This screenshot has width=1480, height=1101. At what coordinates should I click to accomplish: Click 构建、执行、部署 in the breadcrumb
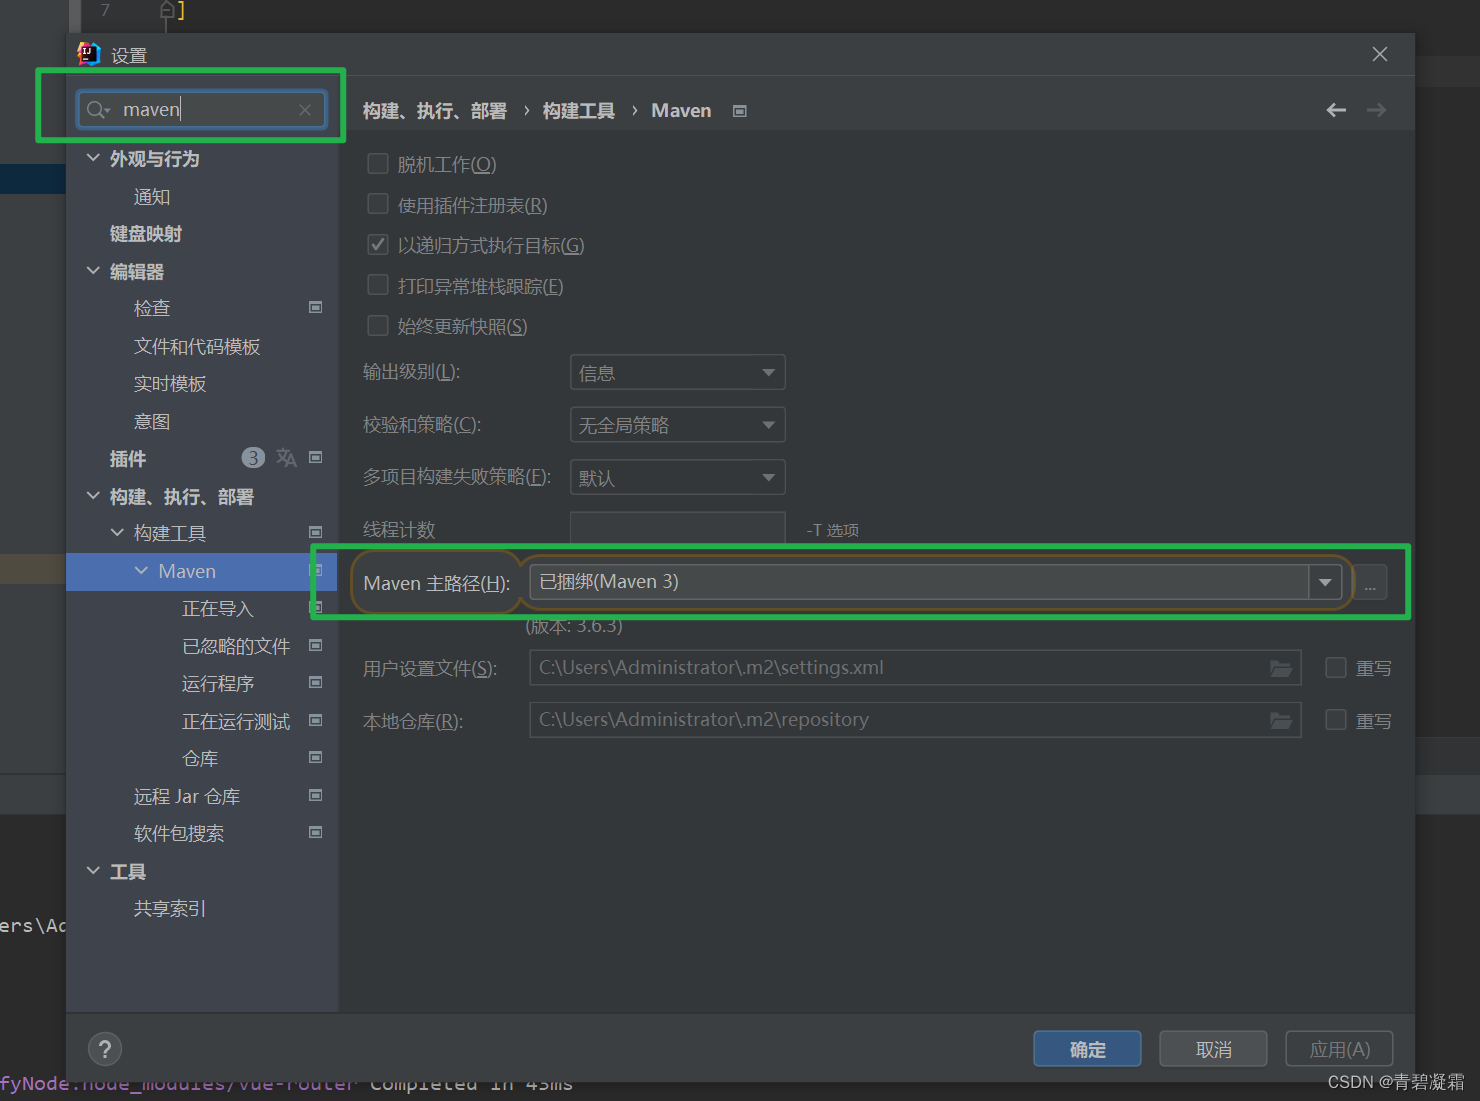point(435,111)
